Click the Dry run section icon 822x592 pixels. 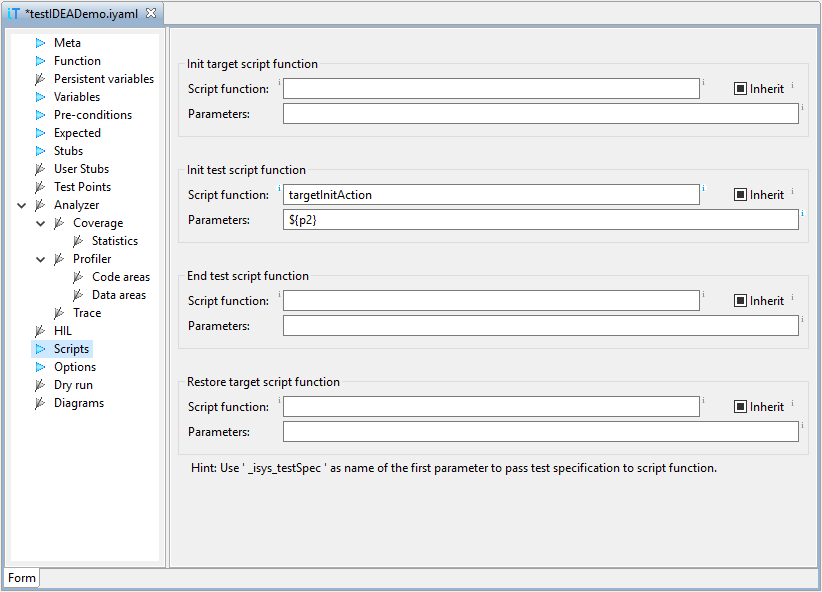tap(40, 385)
